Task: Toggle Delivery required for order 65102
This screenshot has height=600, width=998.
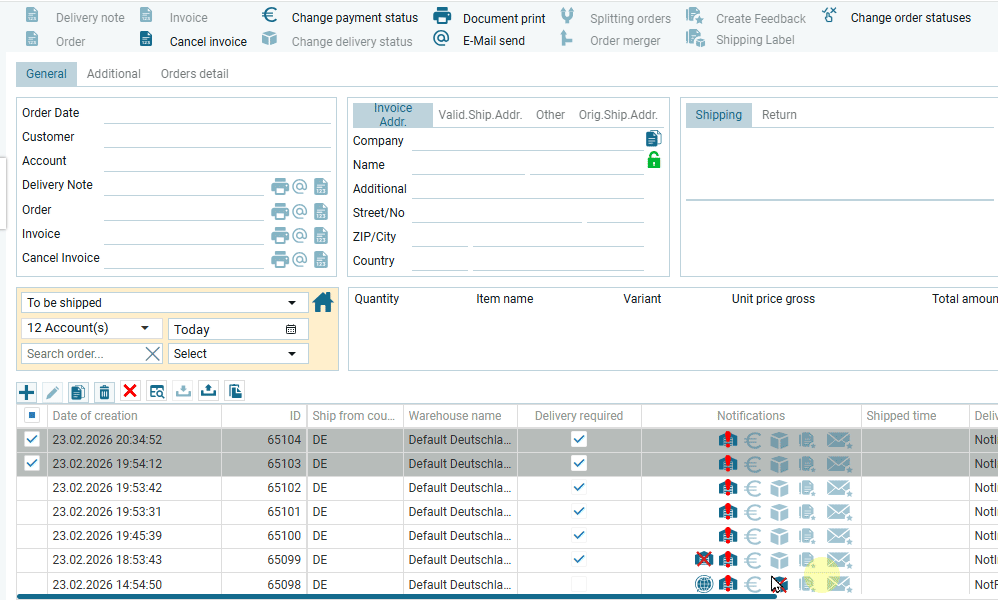Action: 579,487
